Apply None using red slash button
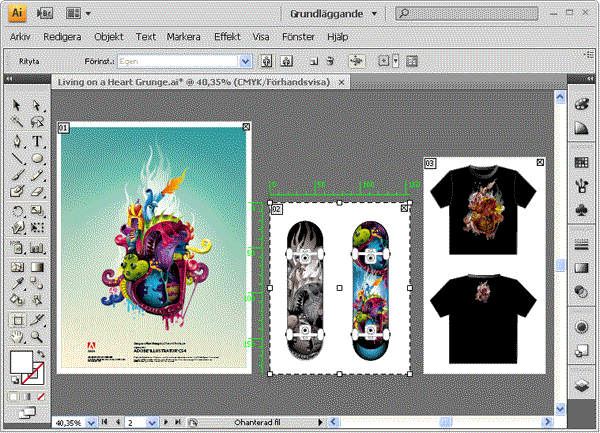Viewport: 600px width, 433px height. pyautogui.click(x=41, y=397)
